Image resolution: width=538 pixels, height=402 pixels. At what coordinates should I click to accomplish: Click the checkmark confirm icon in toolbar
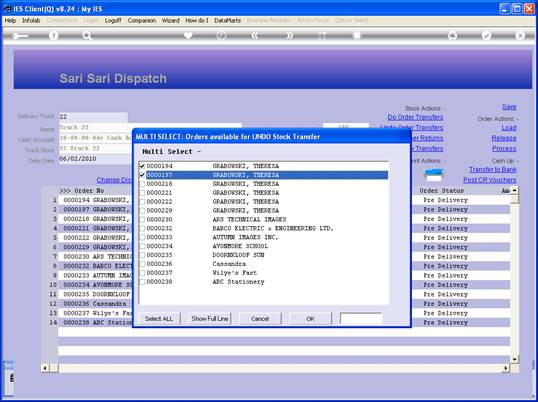click(486, 35)
